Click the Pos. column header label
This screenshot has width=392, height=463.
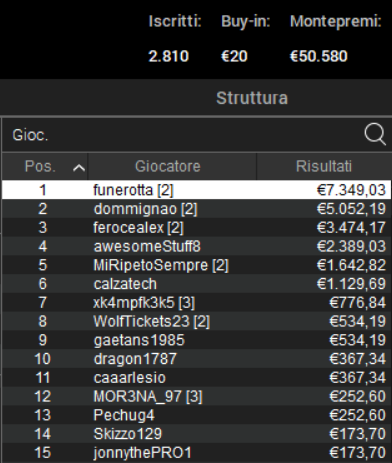[40, 166]
